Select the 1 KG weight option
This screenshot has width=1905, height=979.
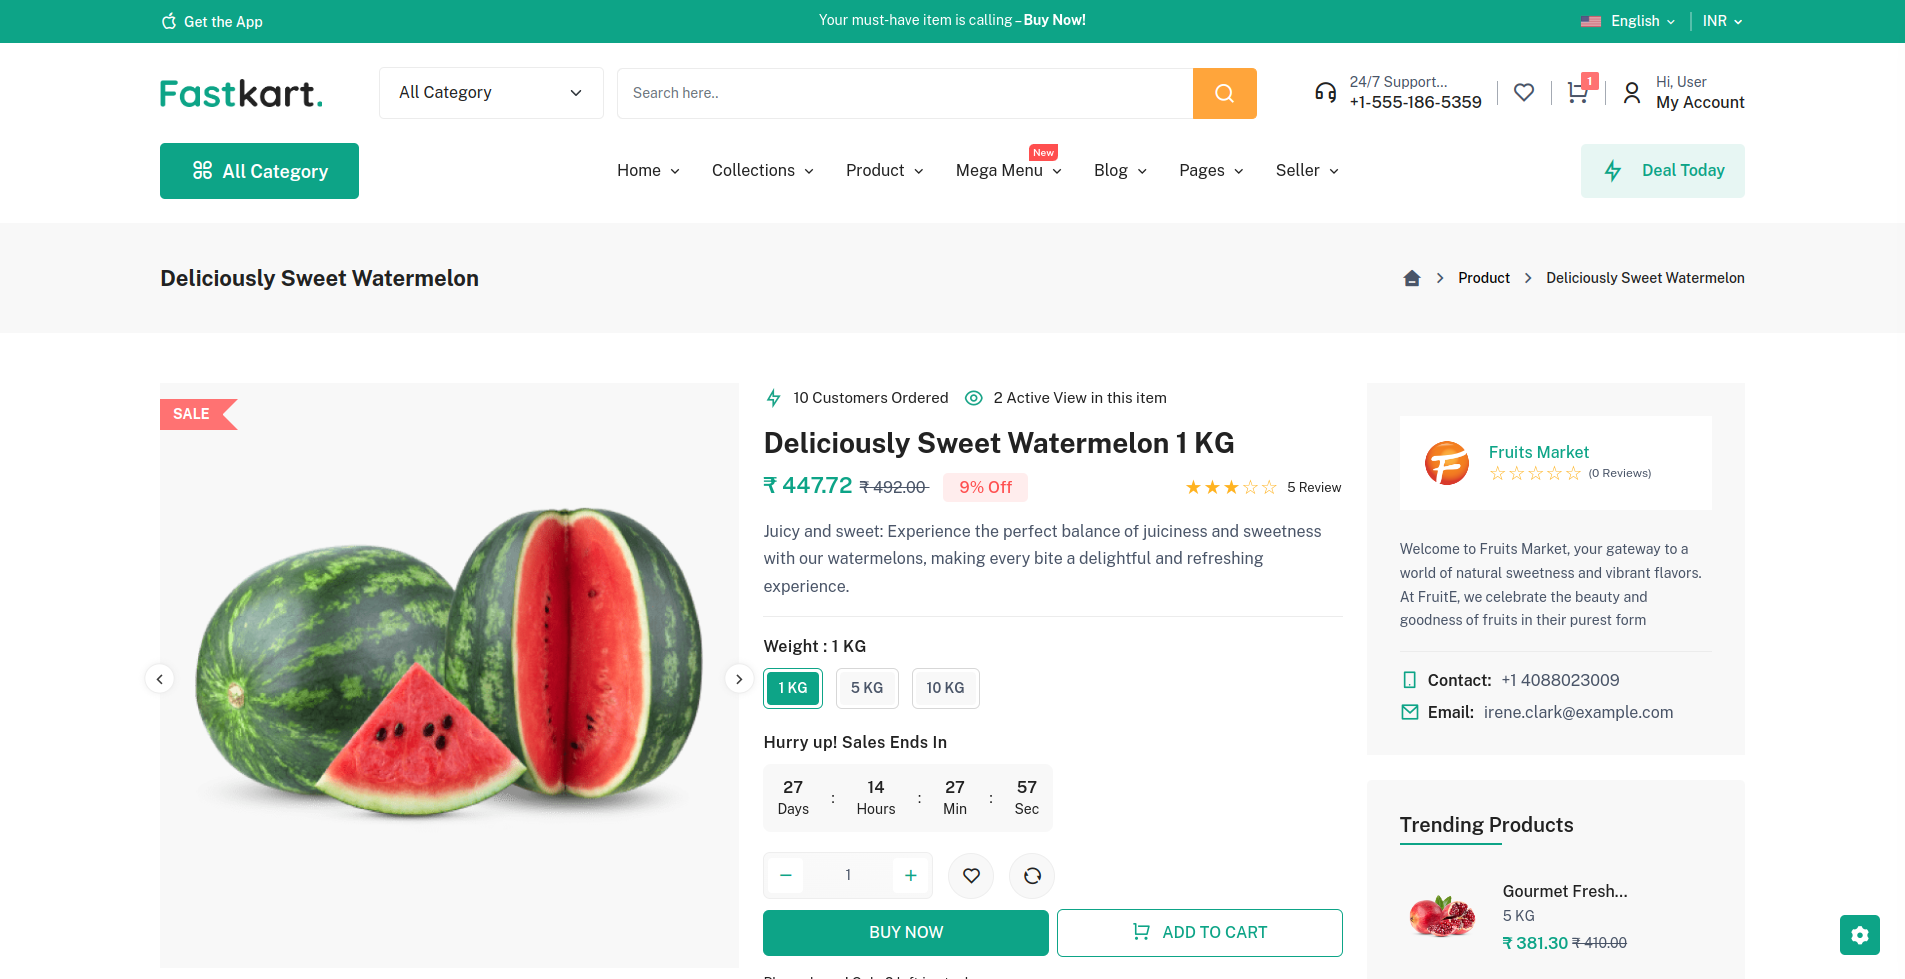click(793, 688)
